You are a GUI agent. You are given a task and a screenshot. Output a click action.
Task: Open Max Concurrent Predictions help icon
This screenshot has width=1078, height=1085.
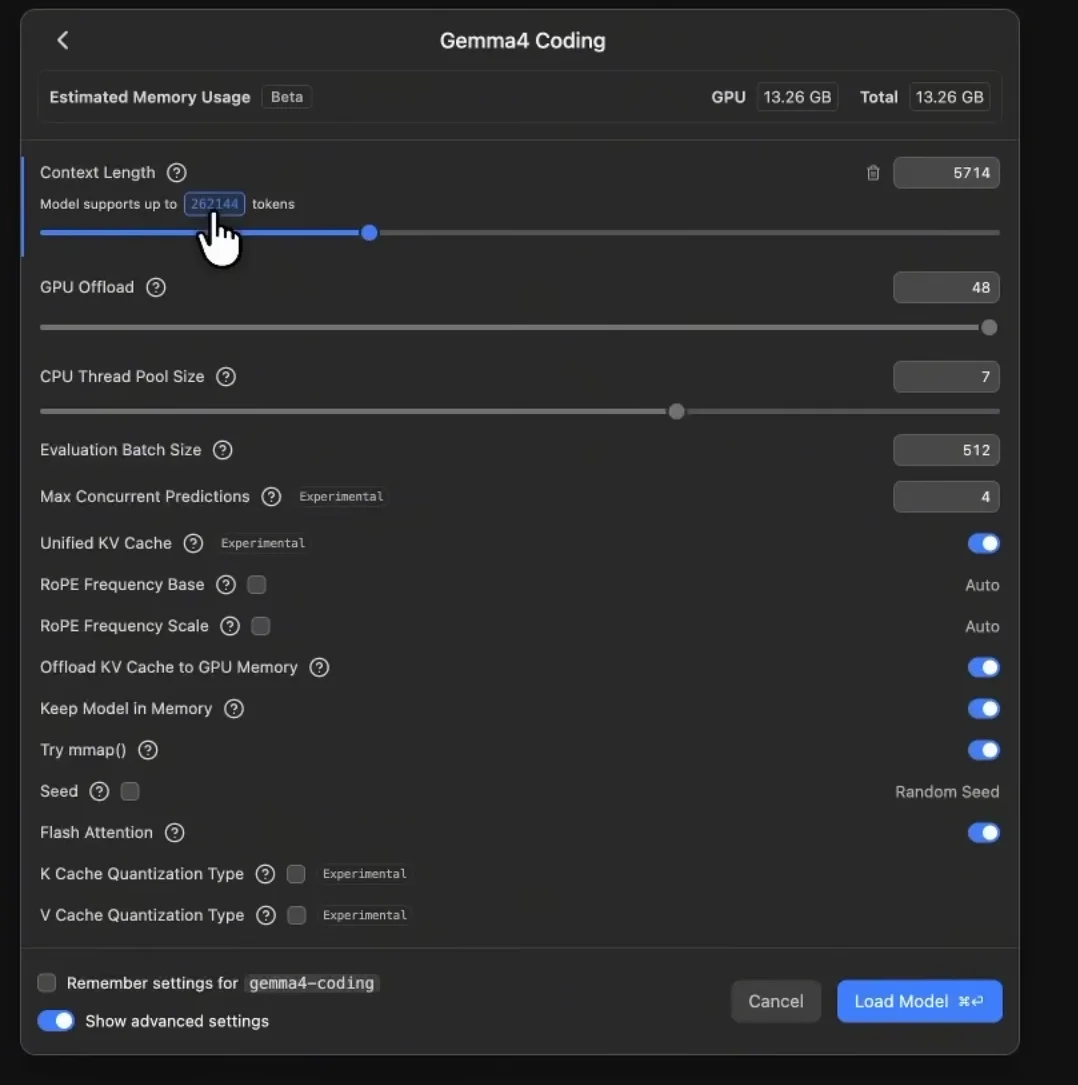click(x=271, y=496)
